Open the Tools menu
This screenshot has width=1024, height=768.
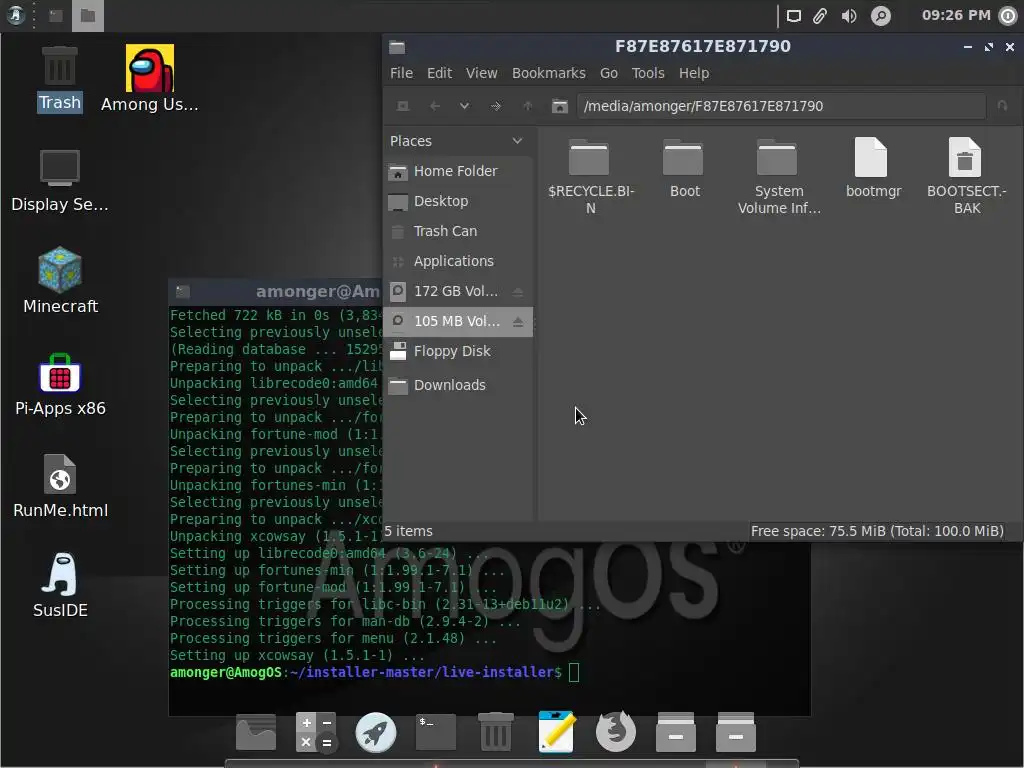[x=648, y=73]
